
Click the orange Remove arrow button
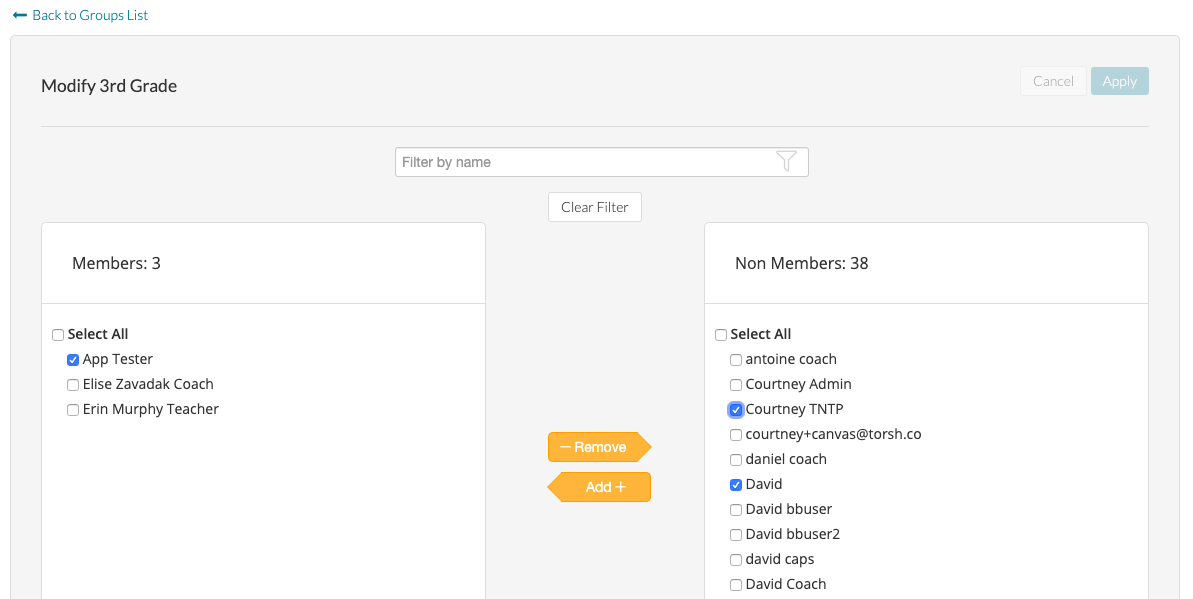(598, 447)
